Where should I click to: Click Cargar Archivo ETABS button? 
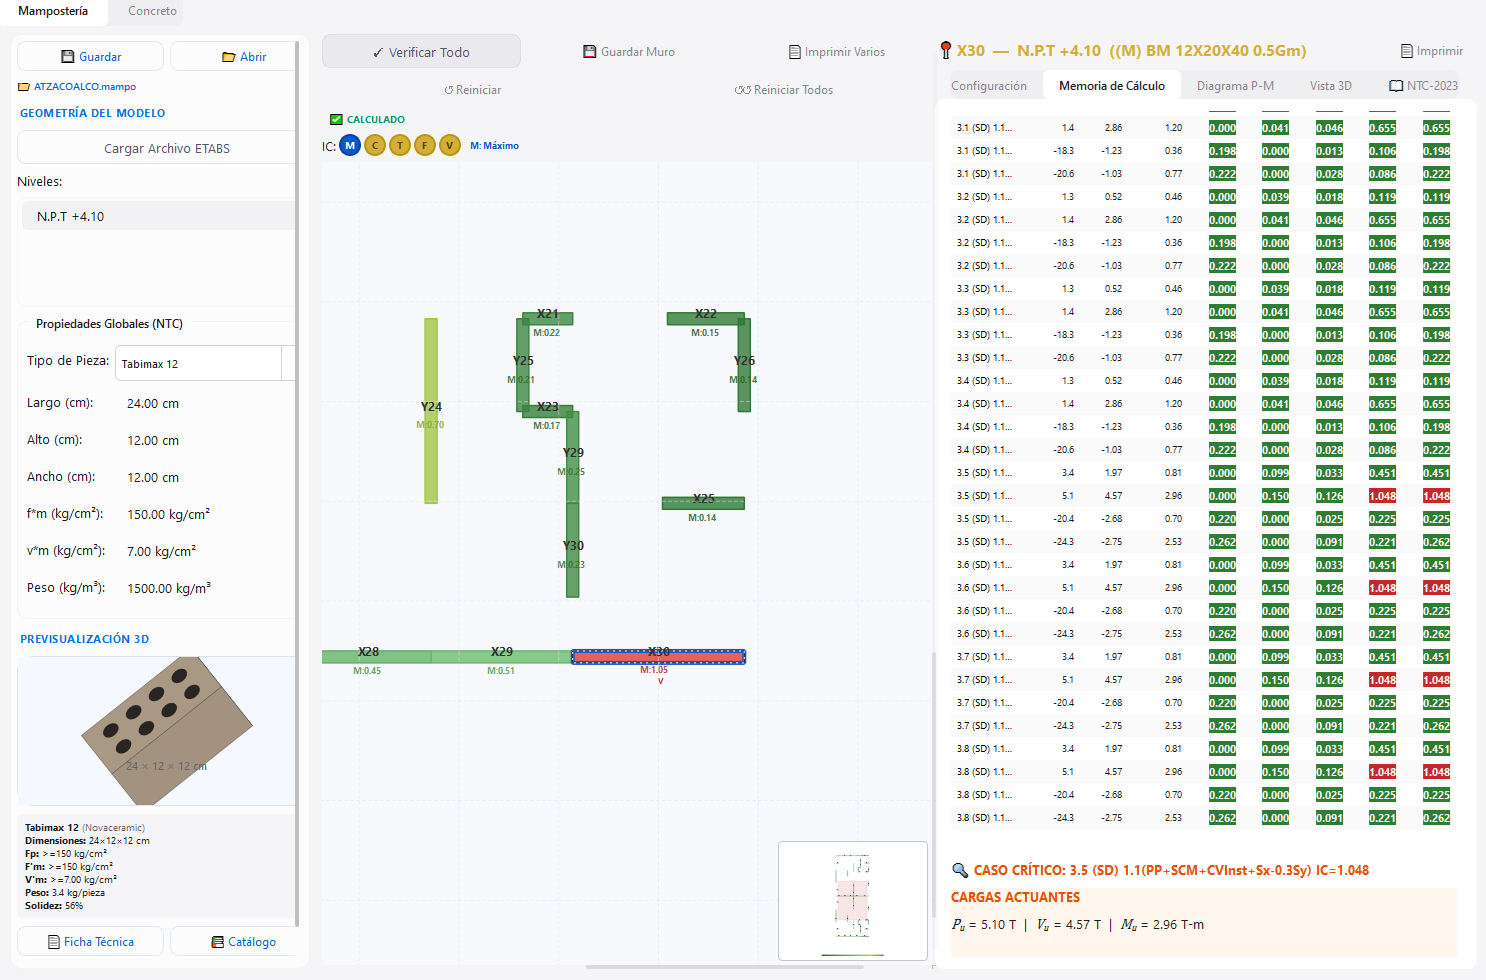167,148
